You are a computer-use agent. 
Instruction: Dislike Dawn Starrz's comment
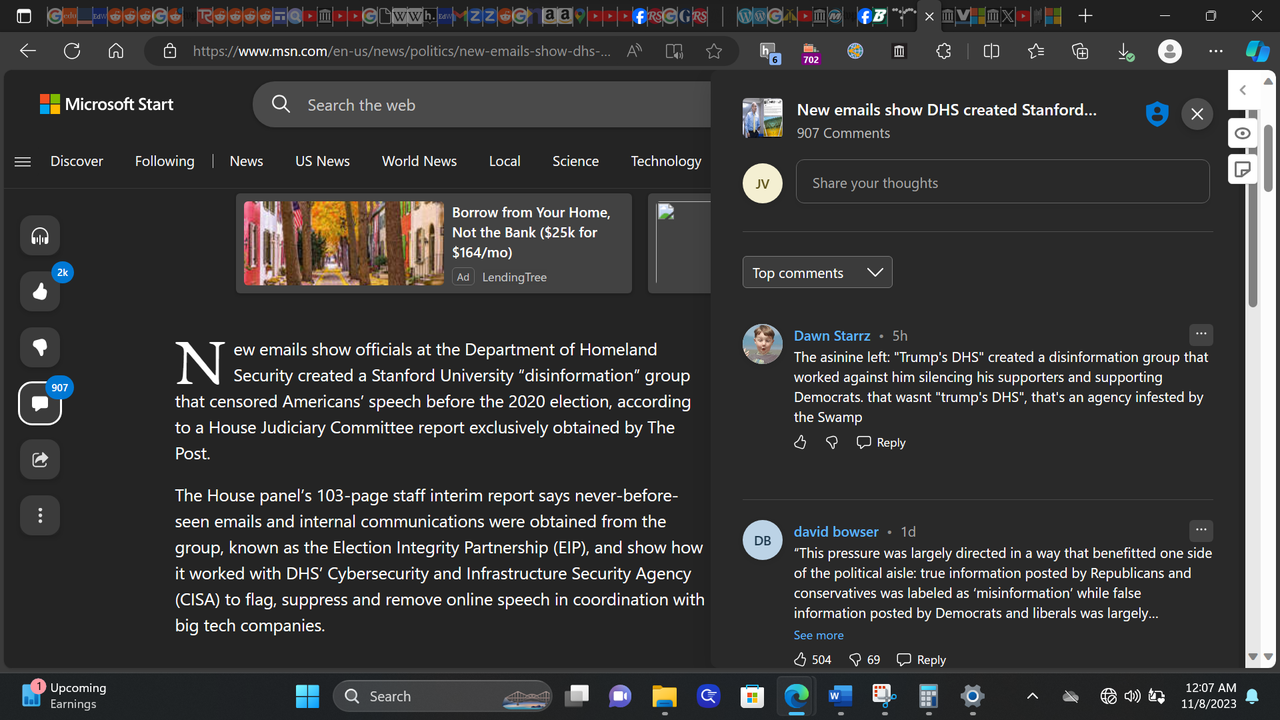click(832, 442)
